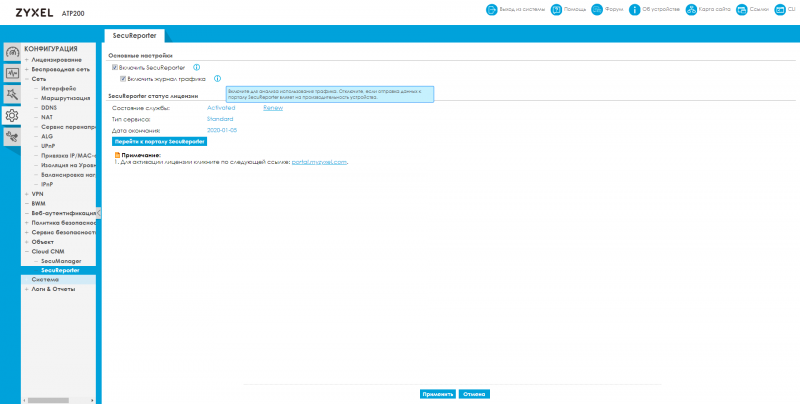Click the Применить button
The image size is (800, 404).
pyautogui.click(x=438, y=394)
